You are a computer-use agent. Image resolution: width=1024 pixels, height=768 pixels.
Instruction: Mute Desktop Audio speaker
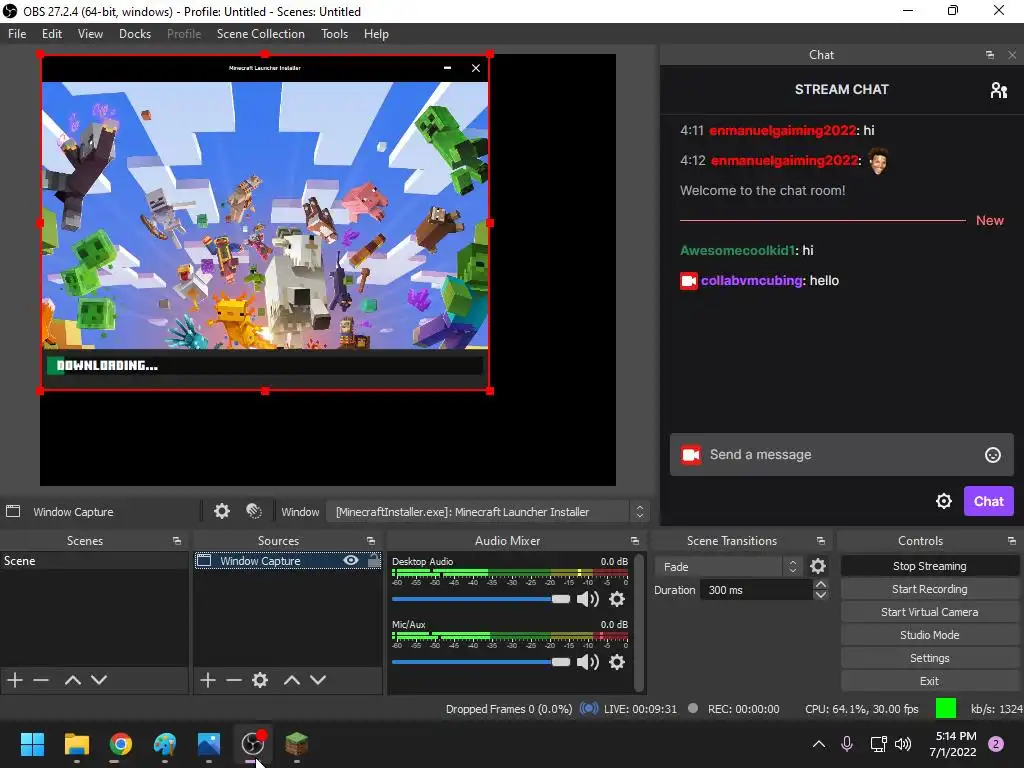(588, 599)
